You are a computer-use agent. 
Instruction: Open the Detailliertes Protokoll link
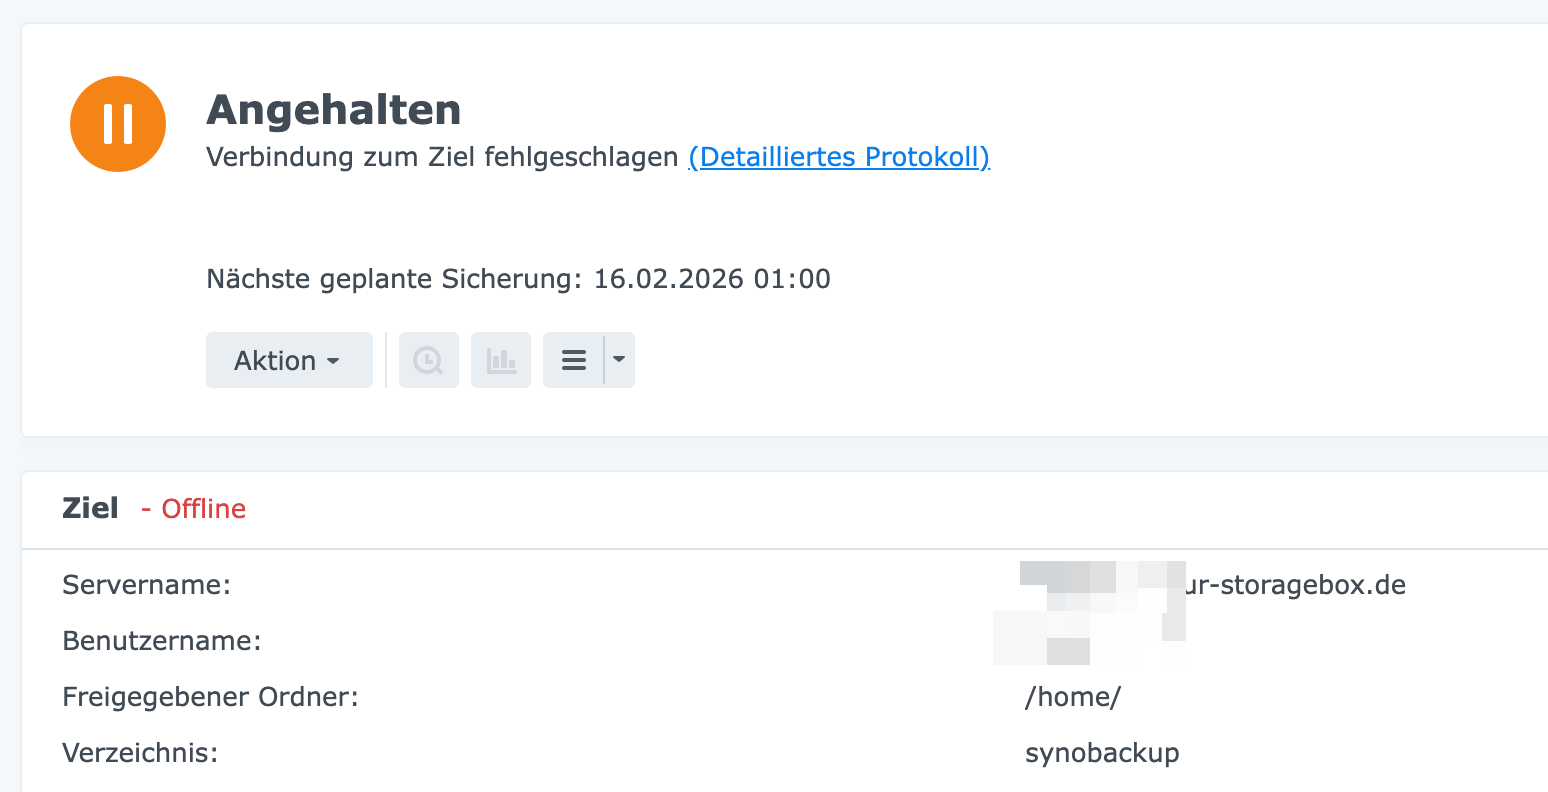point(839,157)
